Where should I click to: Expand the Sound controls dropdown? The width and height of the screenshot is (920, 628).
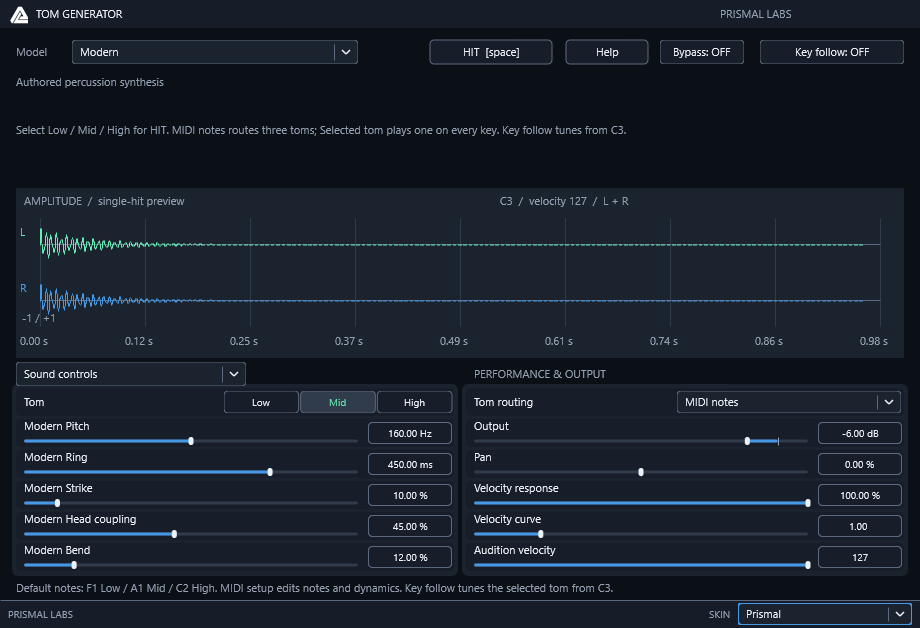click(131, 374)
